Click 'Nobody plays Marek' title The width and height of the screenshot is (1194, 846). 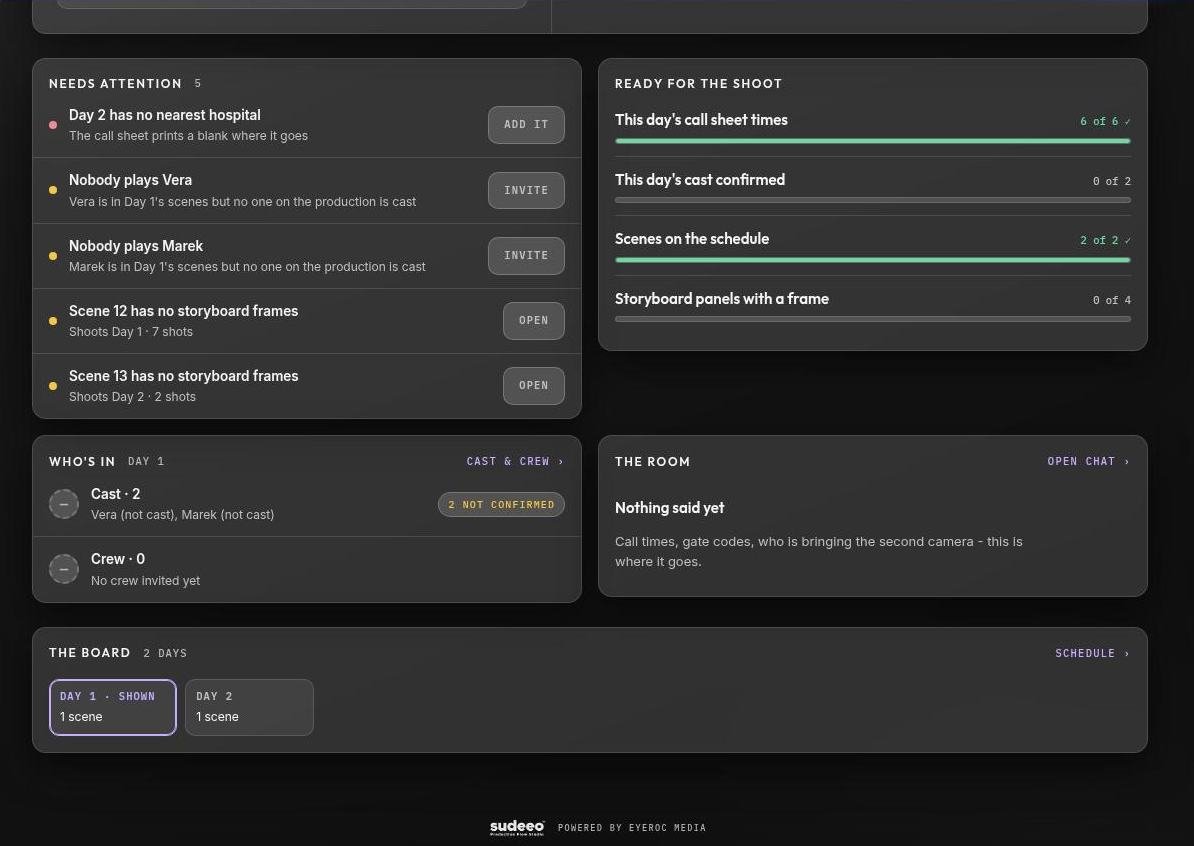(136, 246)
